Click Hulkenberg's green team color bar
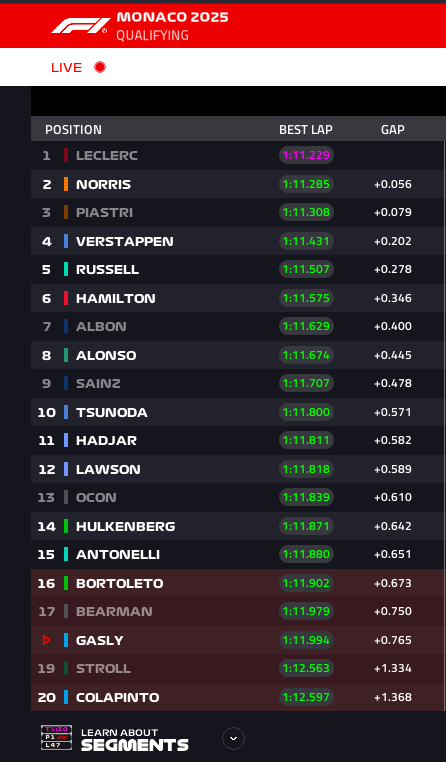This screenshot has width=446, height=762. coord(66,526)
